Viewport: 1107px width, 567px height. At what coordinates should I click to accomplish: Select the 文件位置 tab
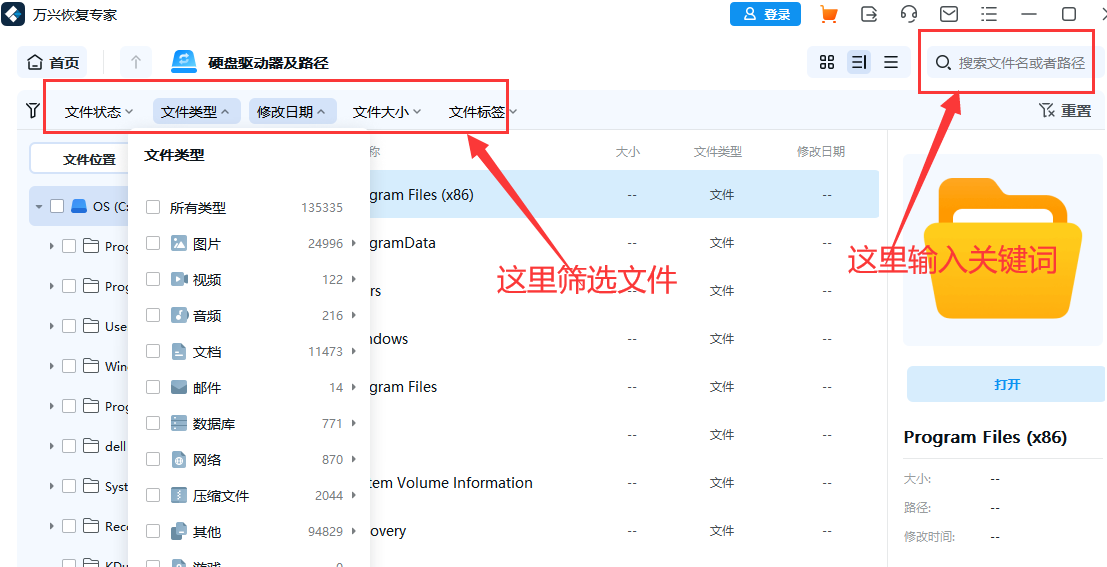(90, 160)
